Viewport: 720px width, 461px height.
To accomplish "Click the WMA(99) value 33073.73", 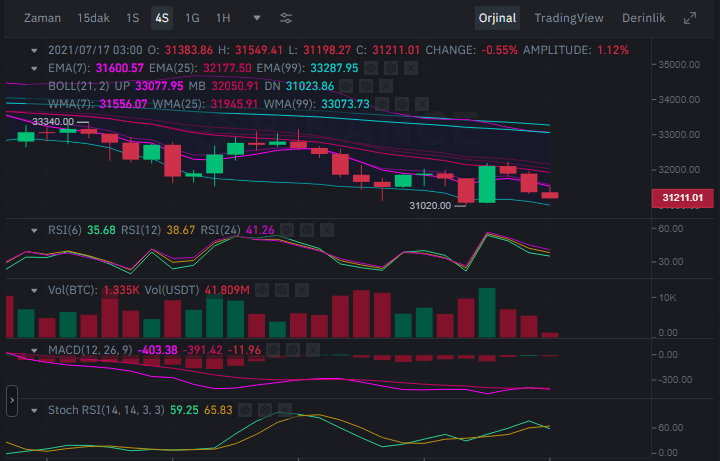I will (x=345, y=104).
